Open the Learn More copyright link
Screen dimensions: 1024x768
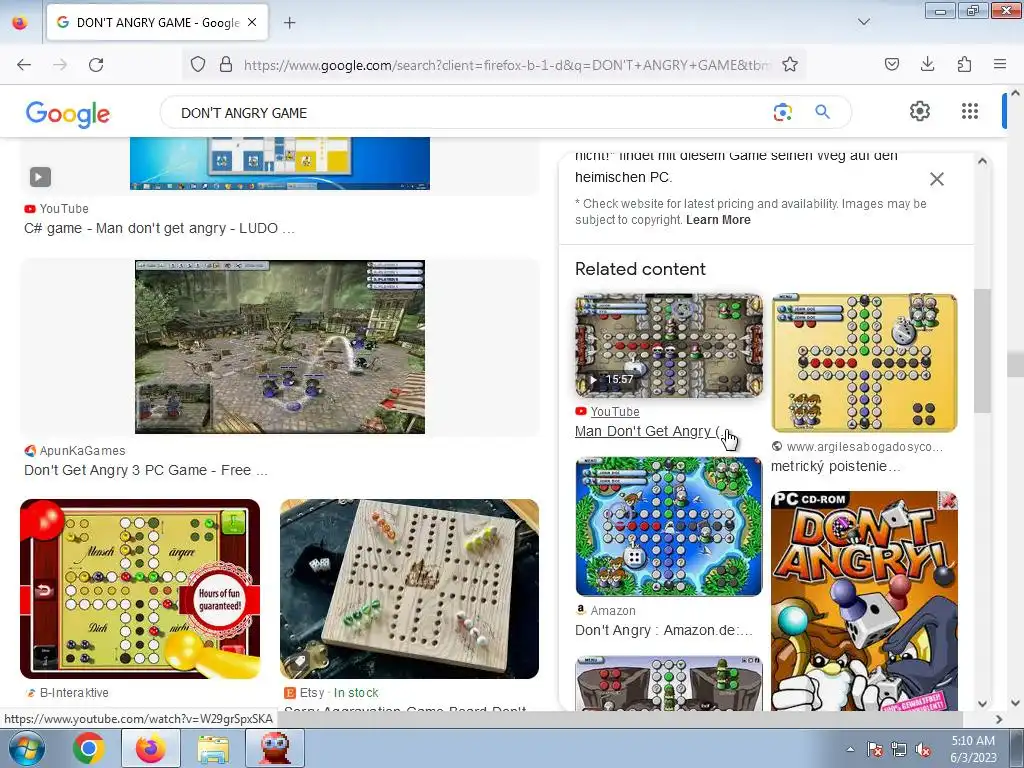click(x=718, y=220)
